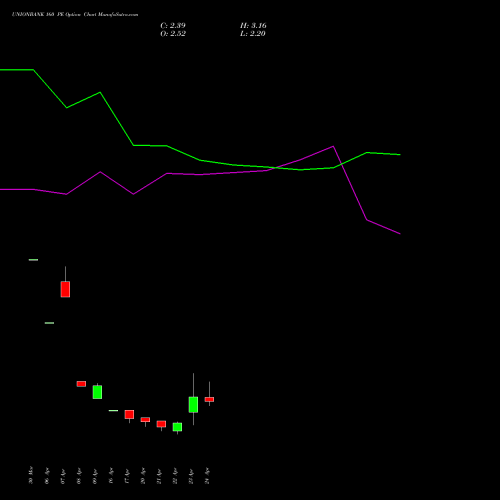Select the high value H: 3.16
The width and height of the screenshot is (500, 500).
[x=253, y=25]
